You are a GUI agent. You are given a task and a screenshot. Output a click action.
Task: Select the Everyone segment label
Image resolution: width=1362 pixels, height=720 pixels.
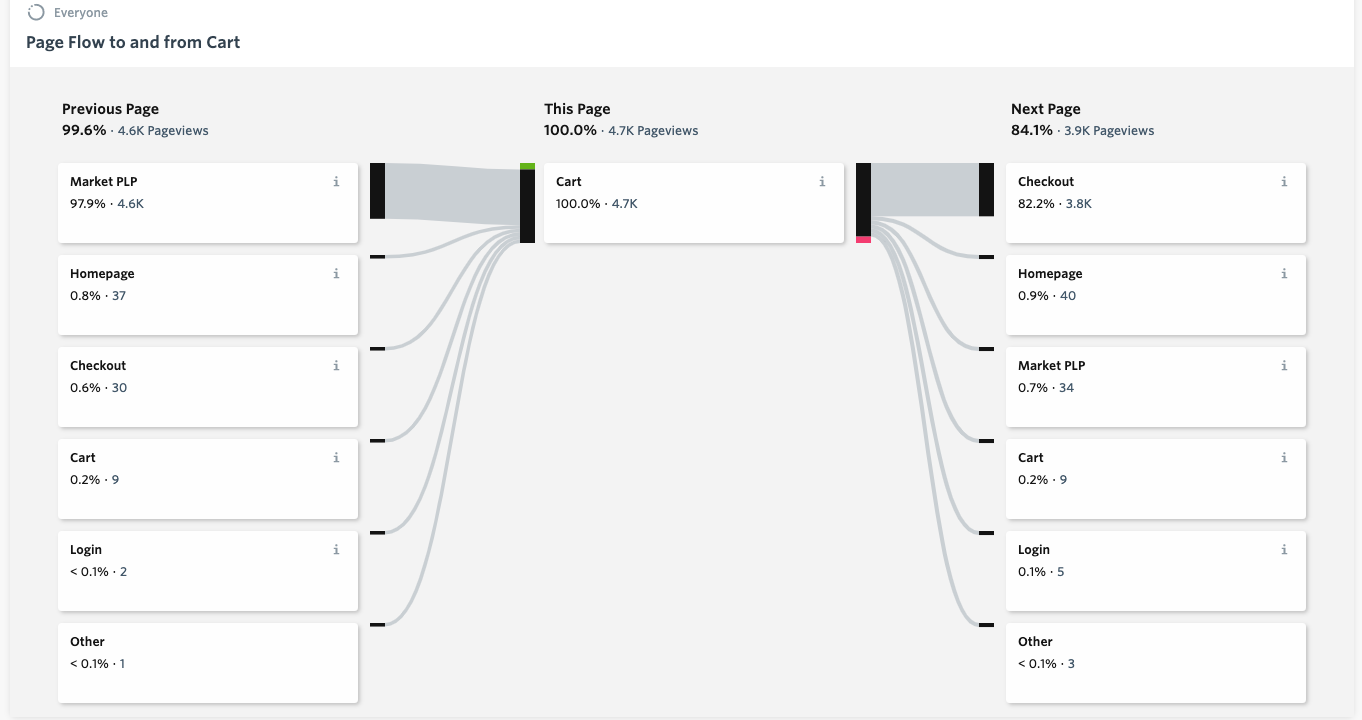(x=81, y=13)
